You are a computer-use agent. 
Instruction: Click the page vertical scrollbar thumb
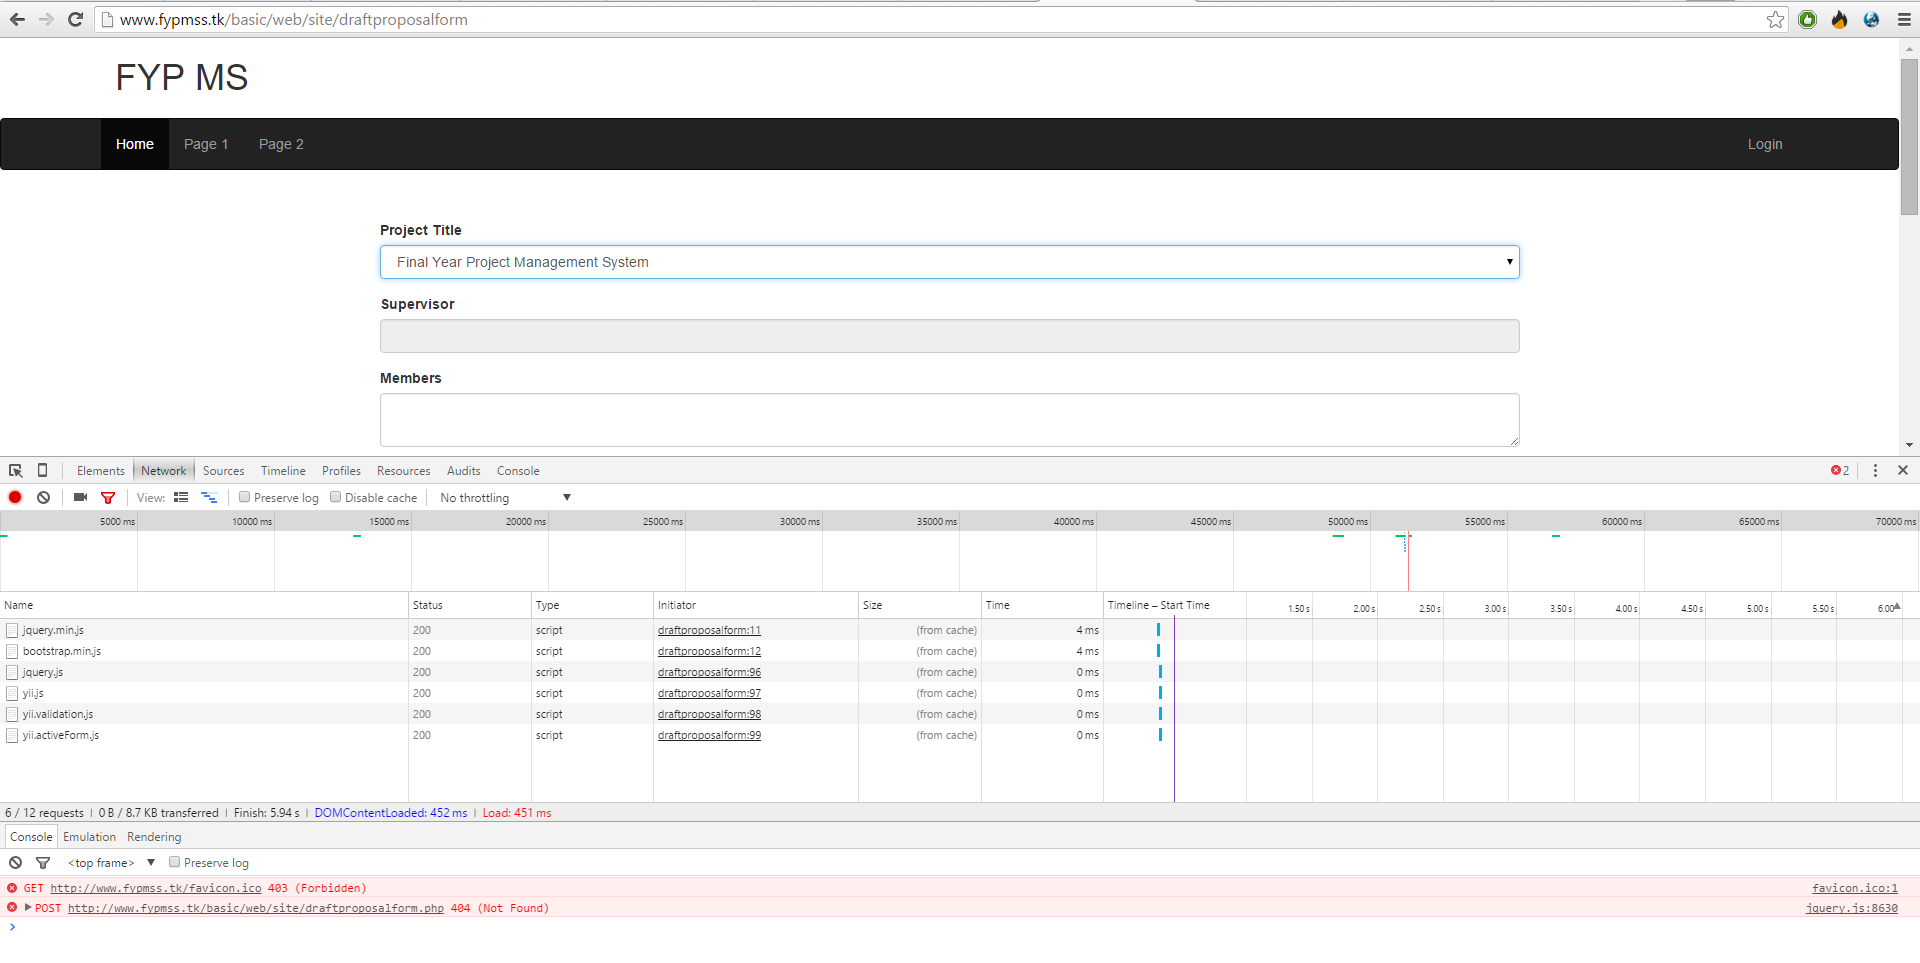[1909, 137]
